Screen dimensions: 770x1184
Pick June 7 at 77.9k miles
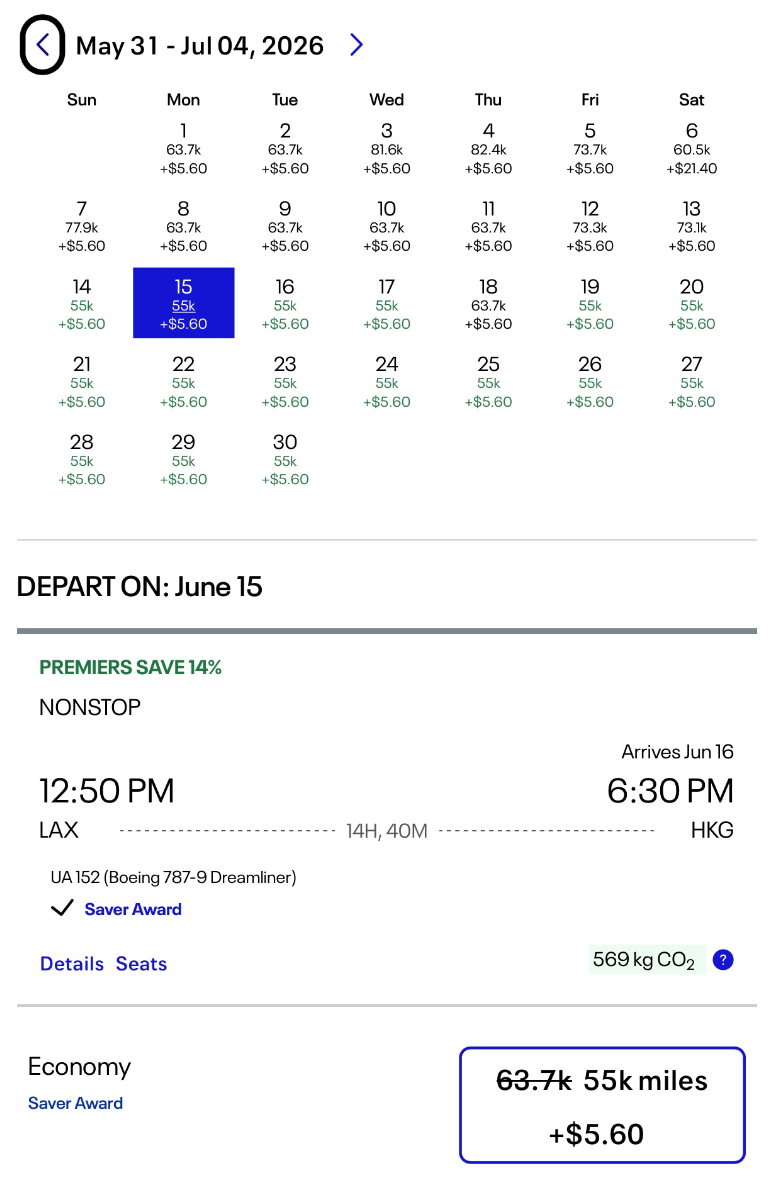point(82,227)
